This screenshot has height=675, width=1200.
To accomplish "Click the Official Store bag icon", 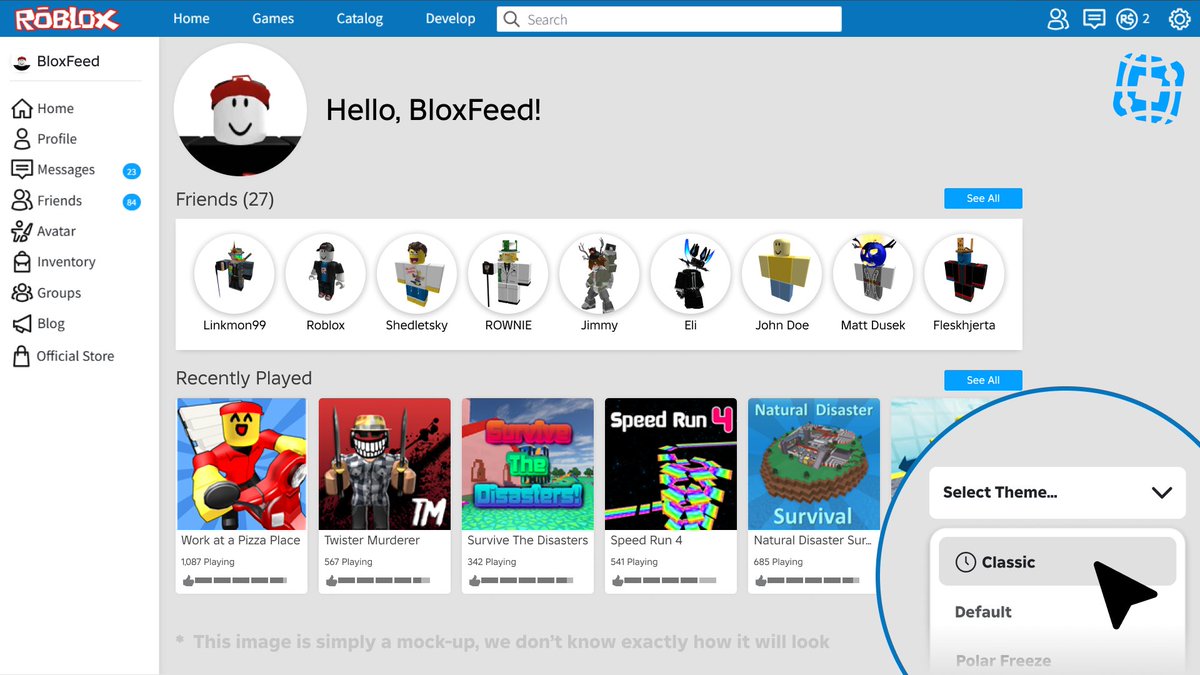I will click(21, 356).
